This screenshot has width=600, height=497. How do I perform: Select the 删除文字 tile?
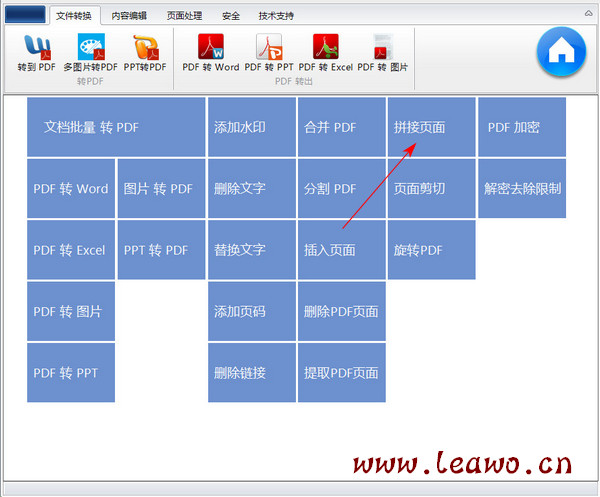(x=252, y=189)
